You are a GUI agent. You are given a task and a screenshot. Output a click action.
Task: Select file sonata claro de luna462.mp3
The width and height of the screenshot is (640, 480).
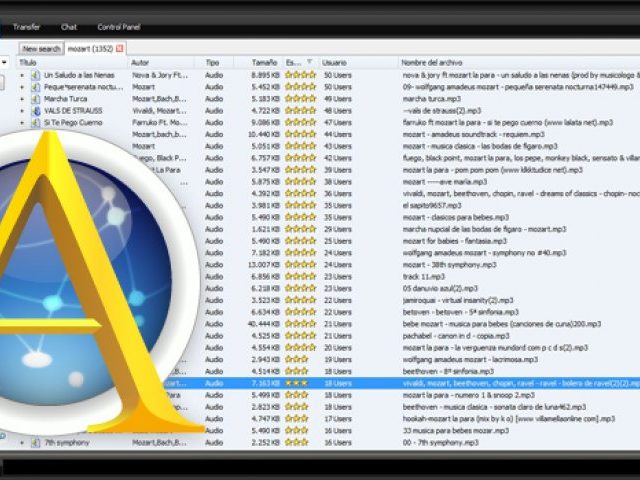(x=494, y=407)
